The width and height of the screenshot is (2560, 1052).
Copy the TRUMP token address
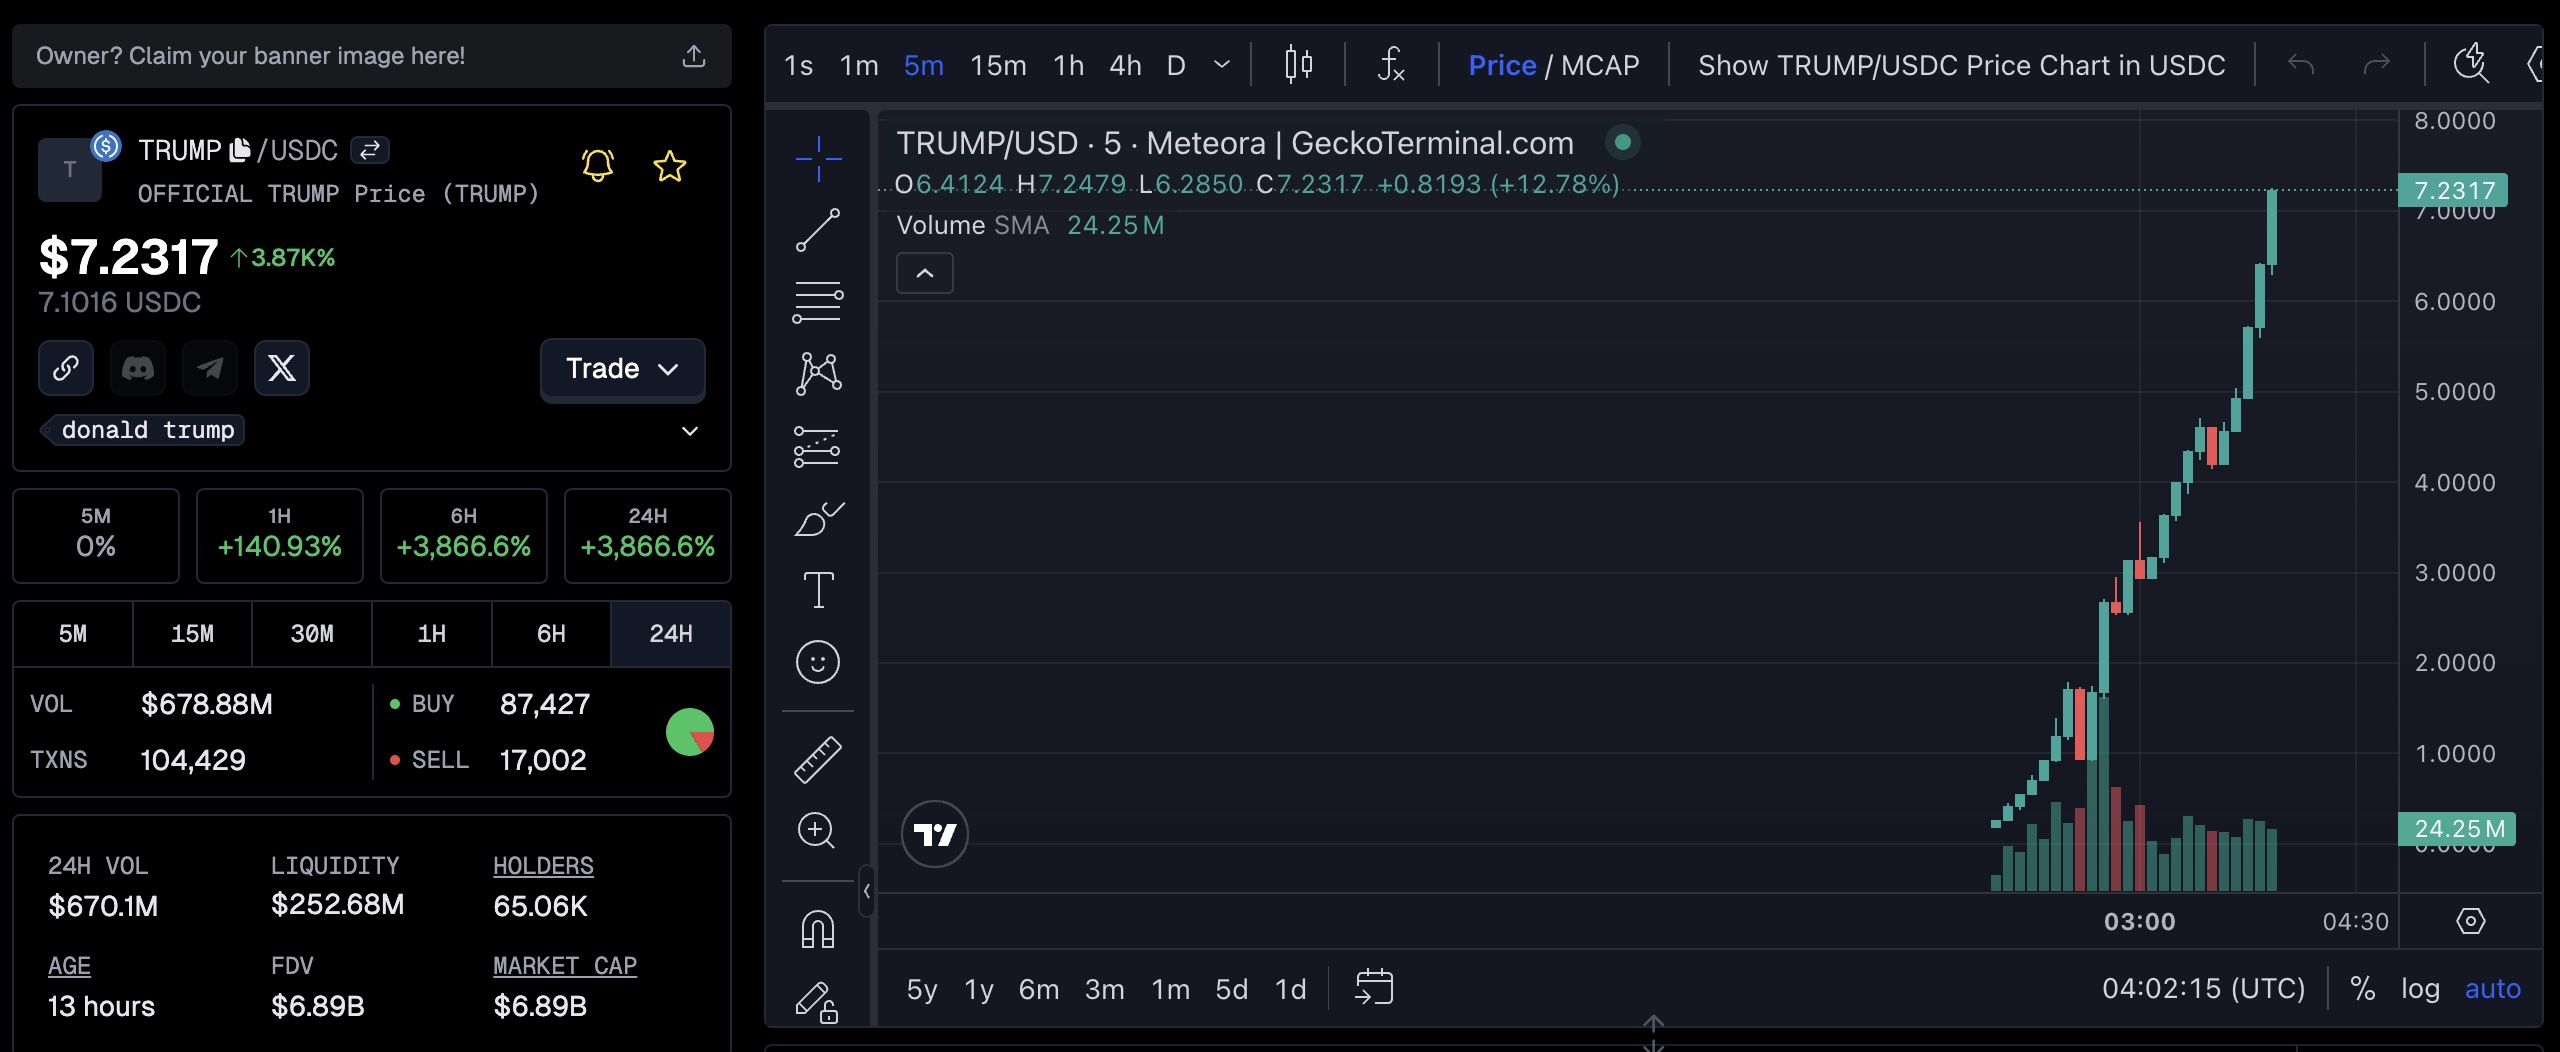(240, 150)
